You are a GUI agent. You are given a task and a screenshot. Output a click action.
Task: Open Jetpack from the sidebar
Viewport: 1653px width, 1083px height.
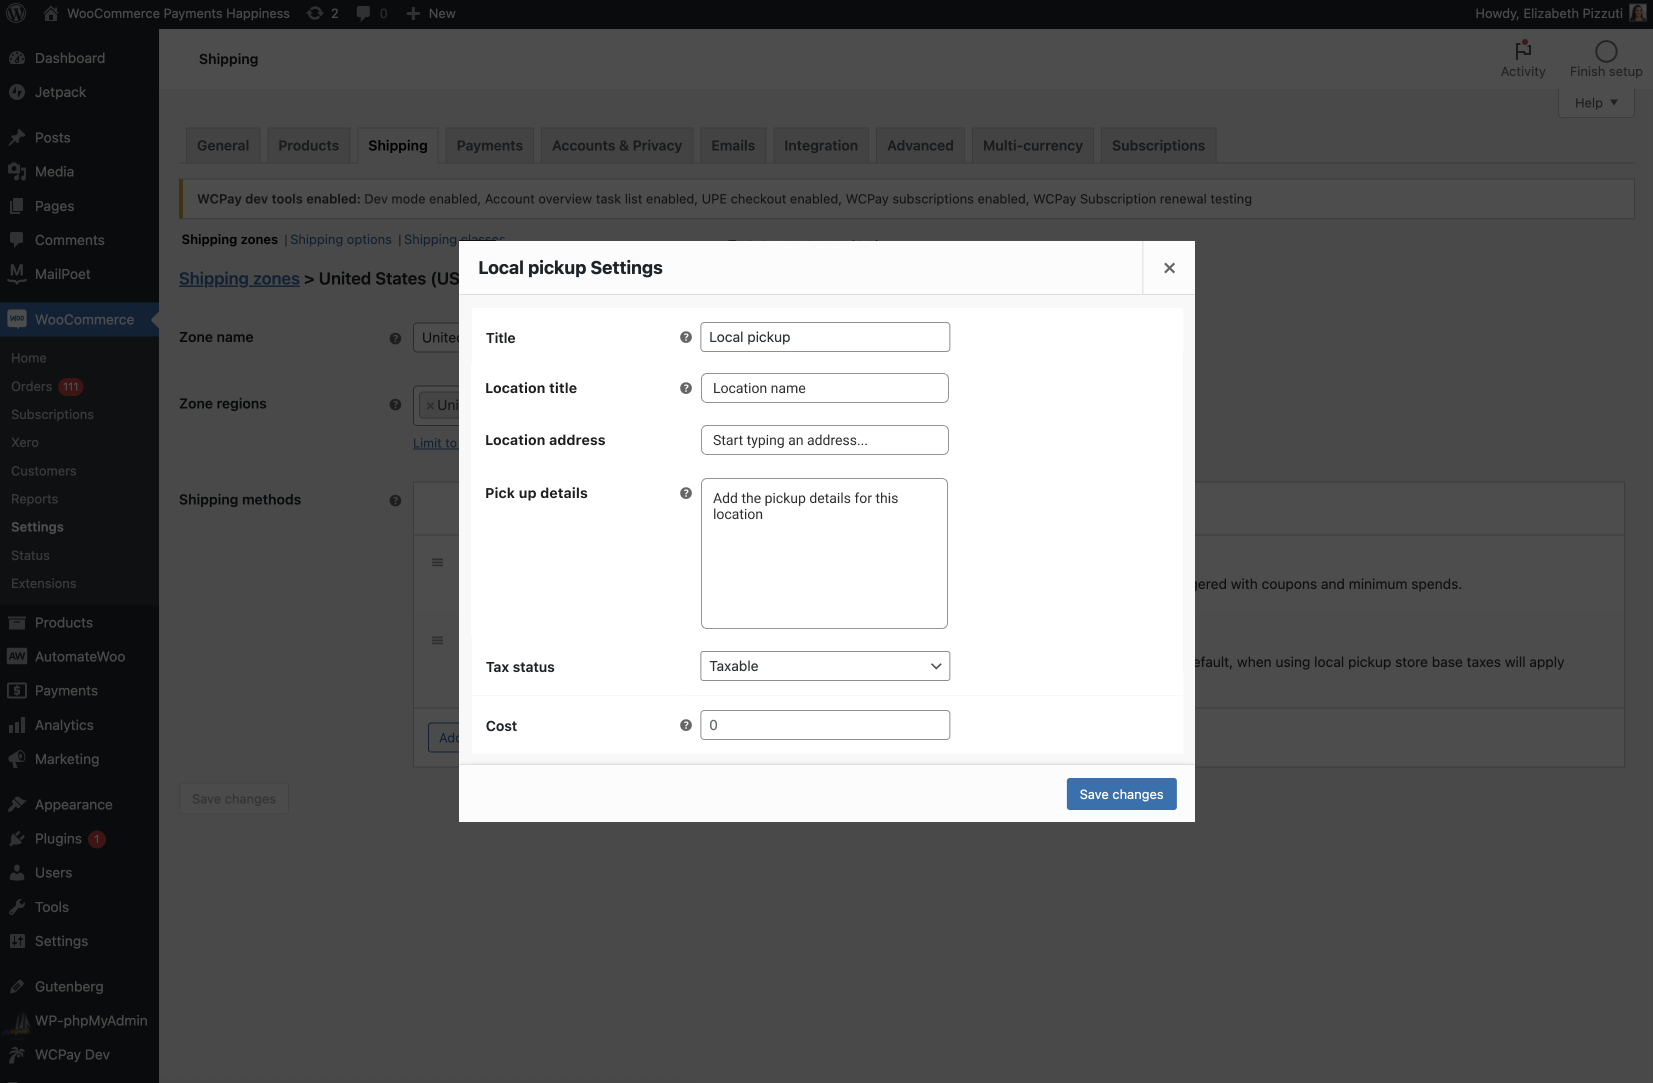[x=60, y=91]
